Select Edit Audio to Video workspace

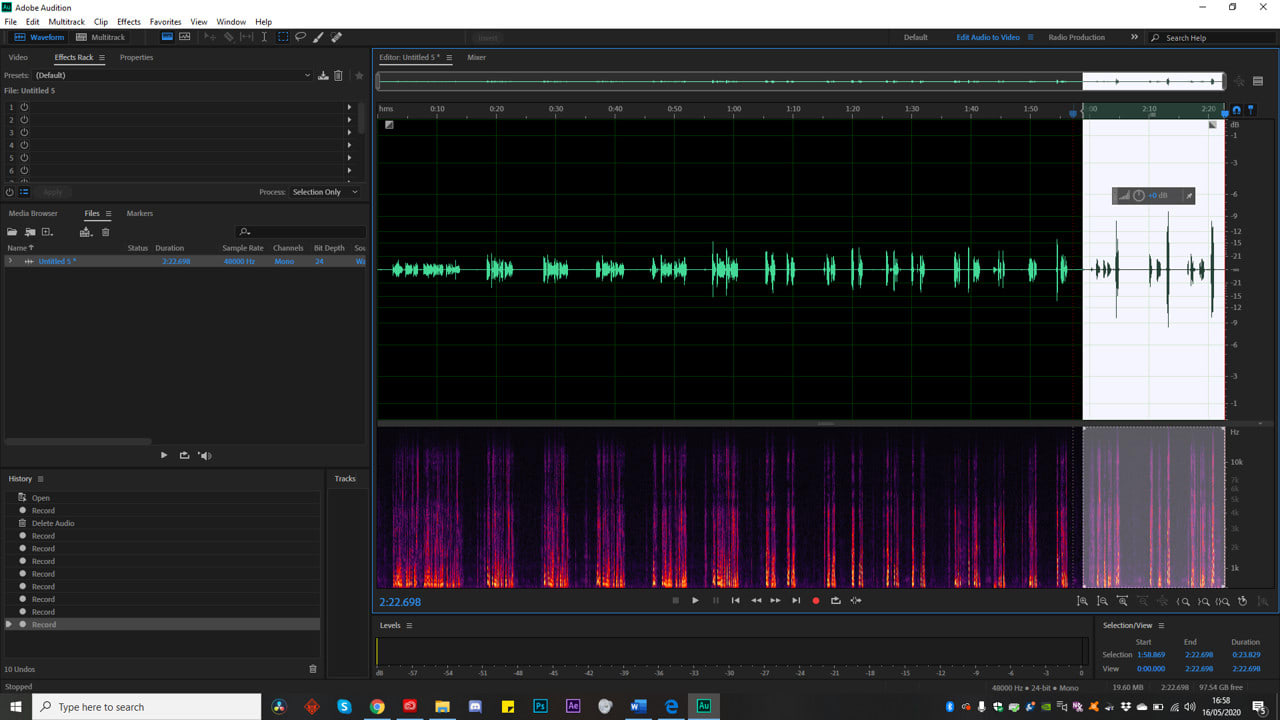(988, 37)
